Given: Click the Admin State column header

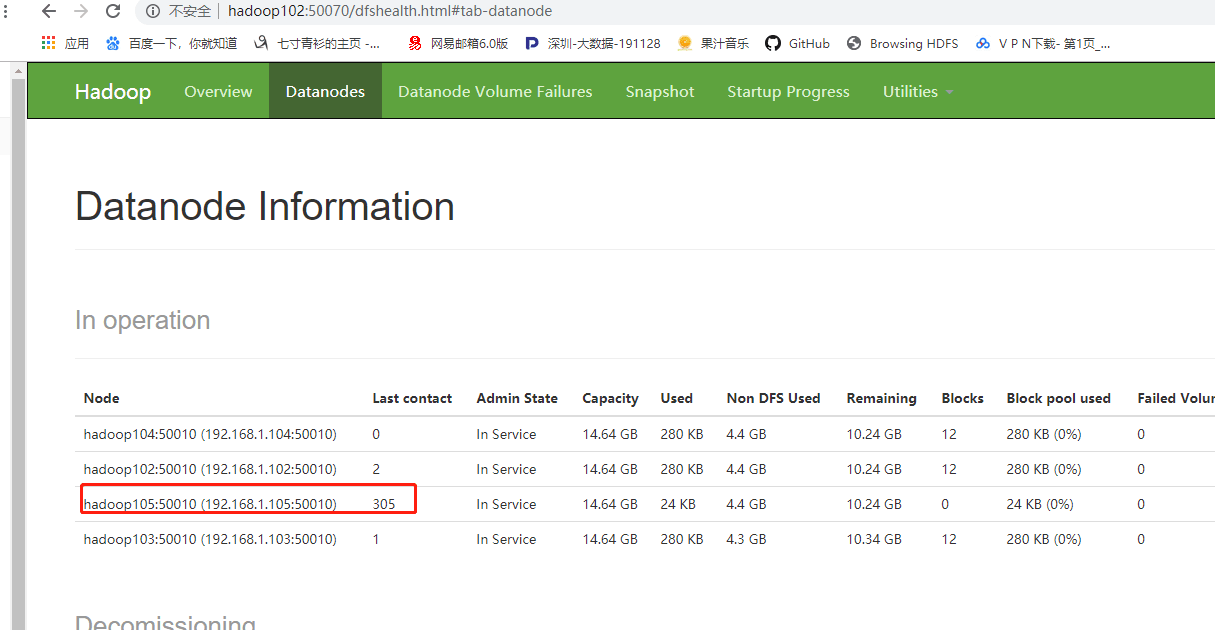Looking at the screenshot, I should (517, 398).
